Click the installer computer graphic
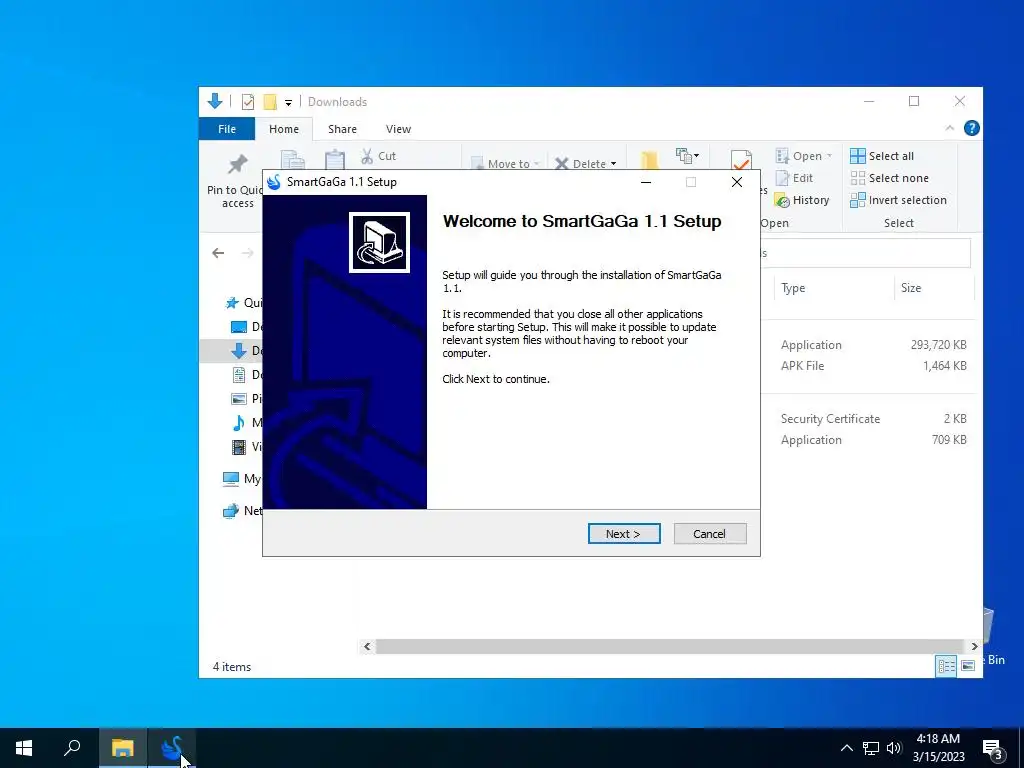1024x768 pixels. [379, 242]
